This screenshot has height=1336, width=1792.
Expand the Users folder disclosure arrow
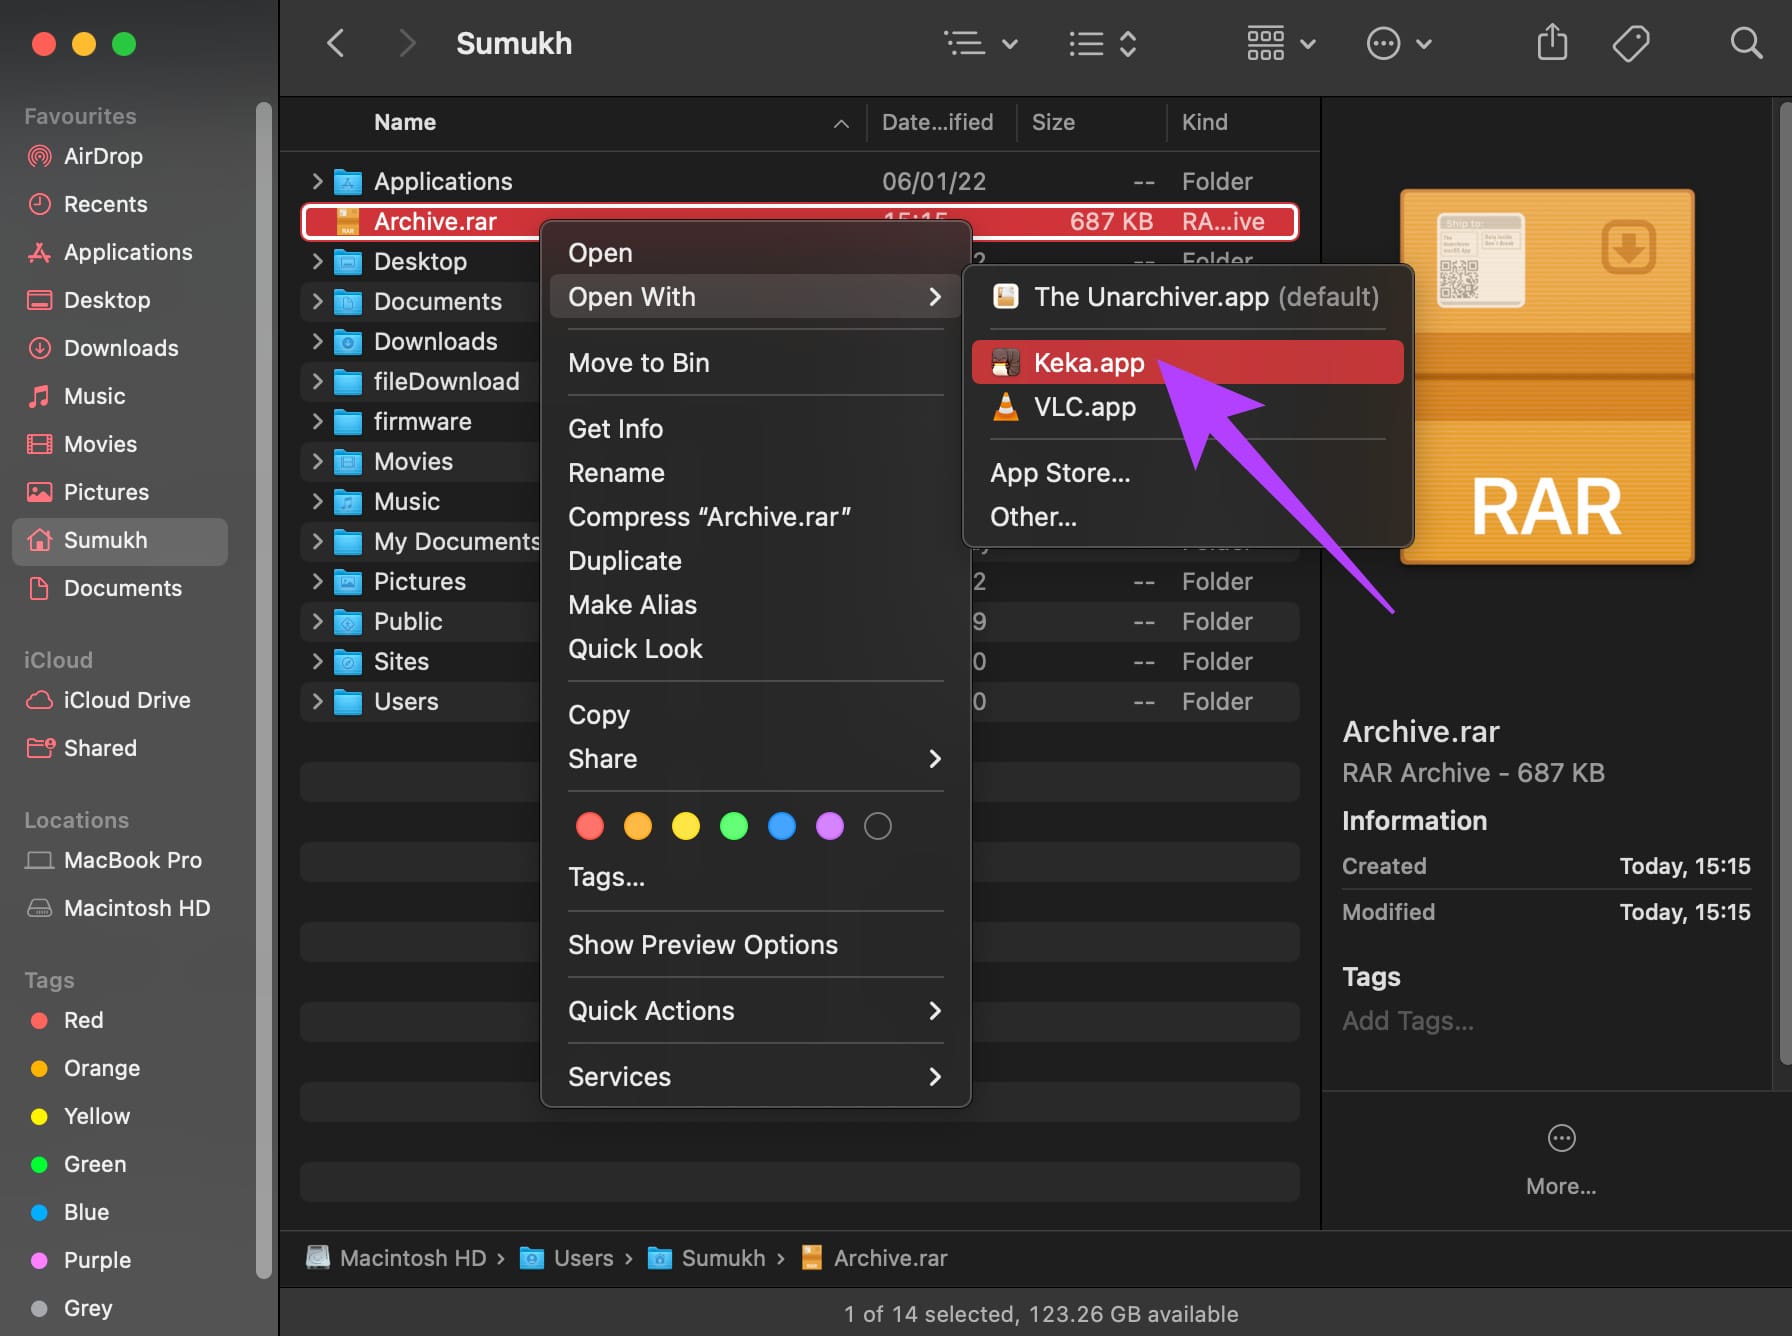pos(317,701)
